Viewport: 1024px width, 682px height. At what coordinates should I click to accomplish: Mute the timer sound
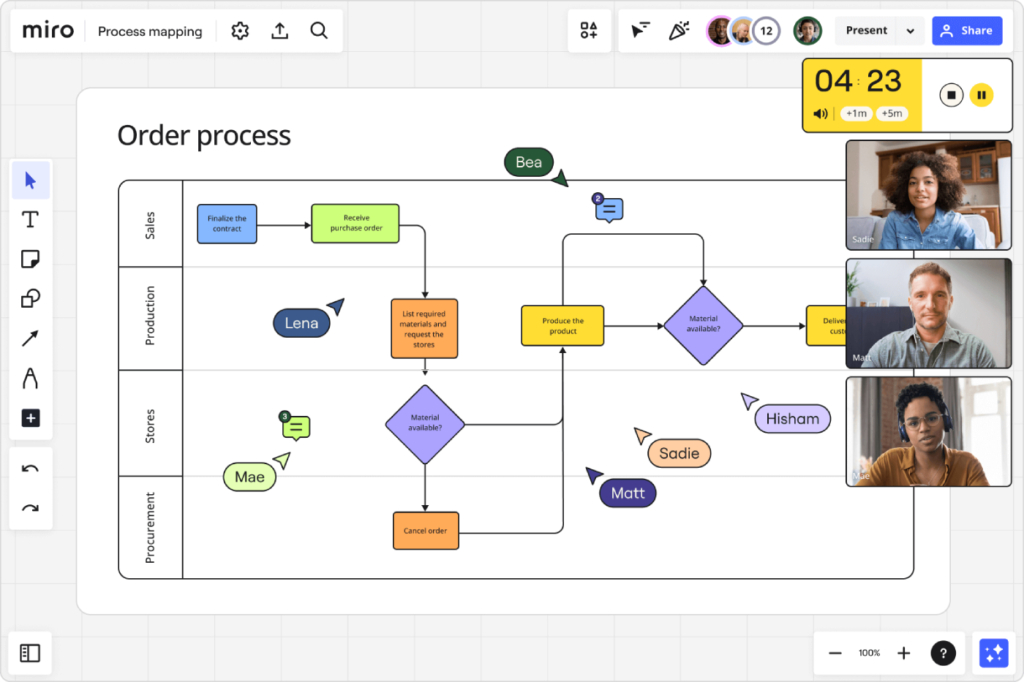[x=820, y=113]
